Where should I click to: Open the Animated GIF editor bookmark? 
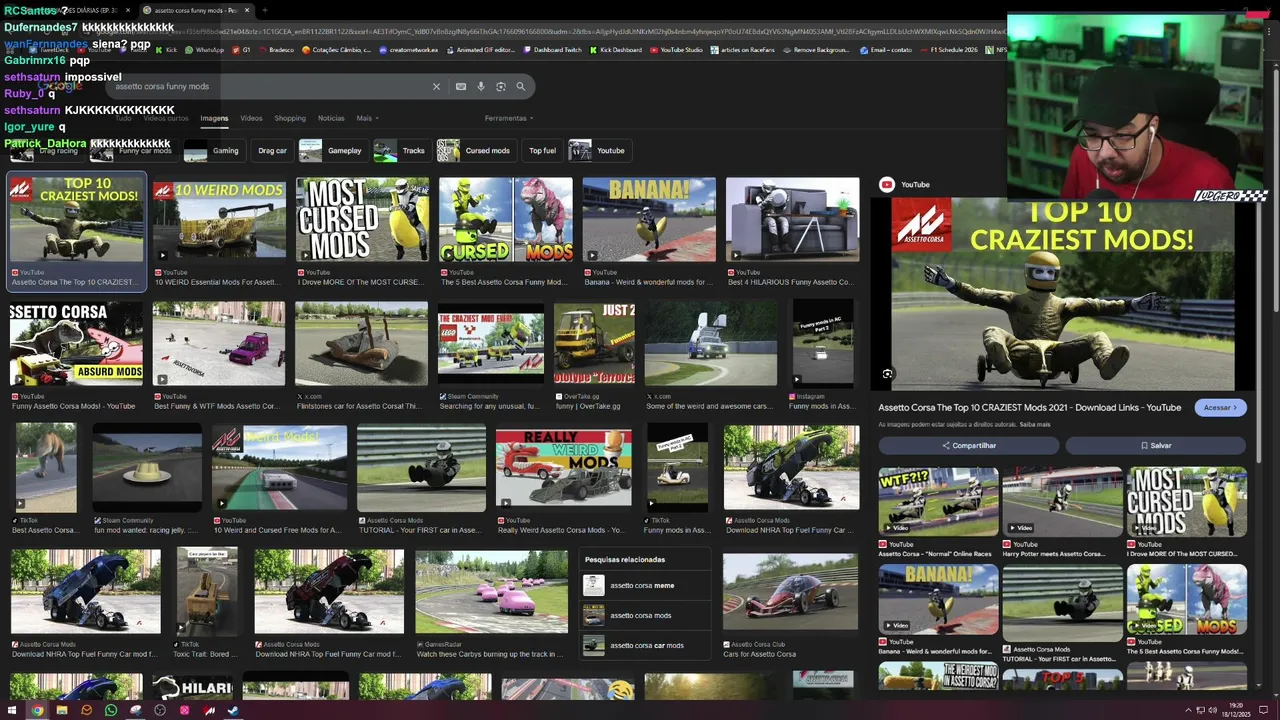(480, 50)
